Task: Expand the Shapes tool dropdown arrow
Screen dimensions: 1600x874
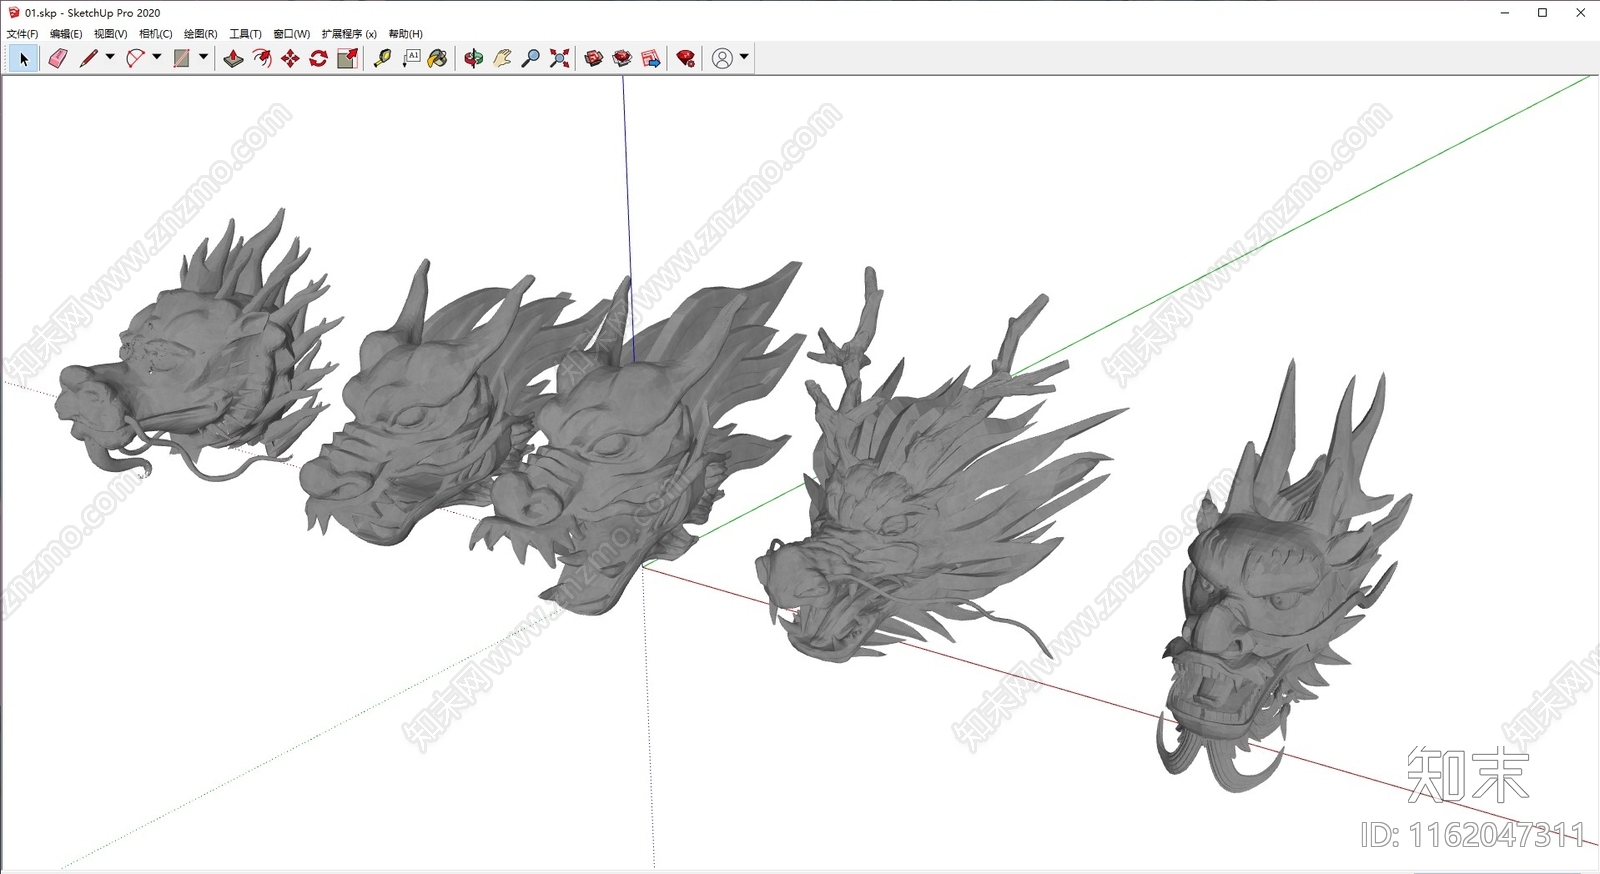Action: click(x=203, y=57)
